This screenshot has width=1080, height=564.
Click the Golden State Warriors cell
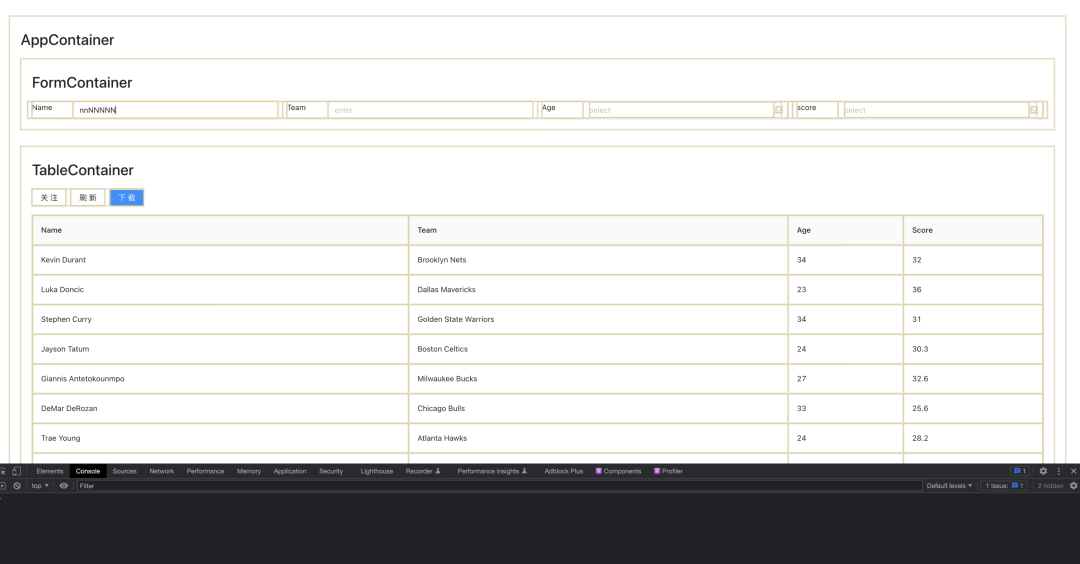(598, 319)
